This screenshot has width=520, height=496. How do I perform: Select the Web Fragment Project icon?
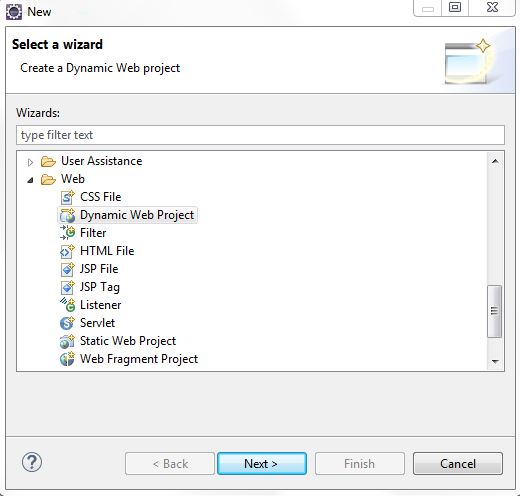tap(67, 359)
